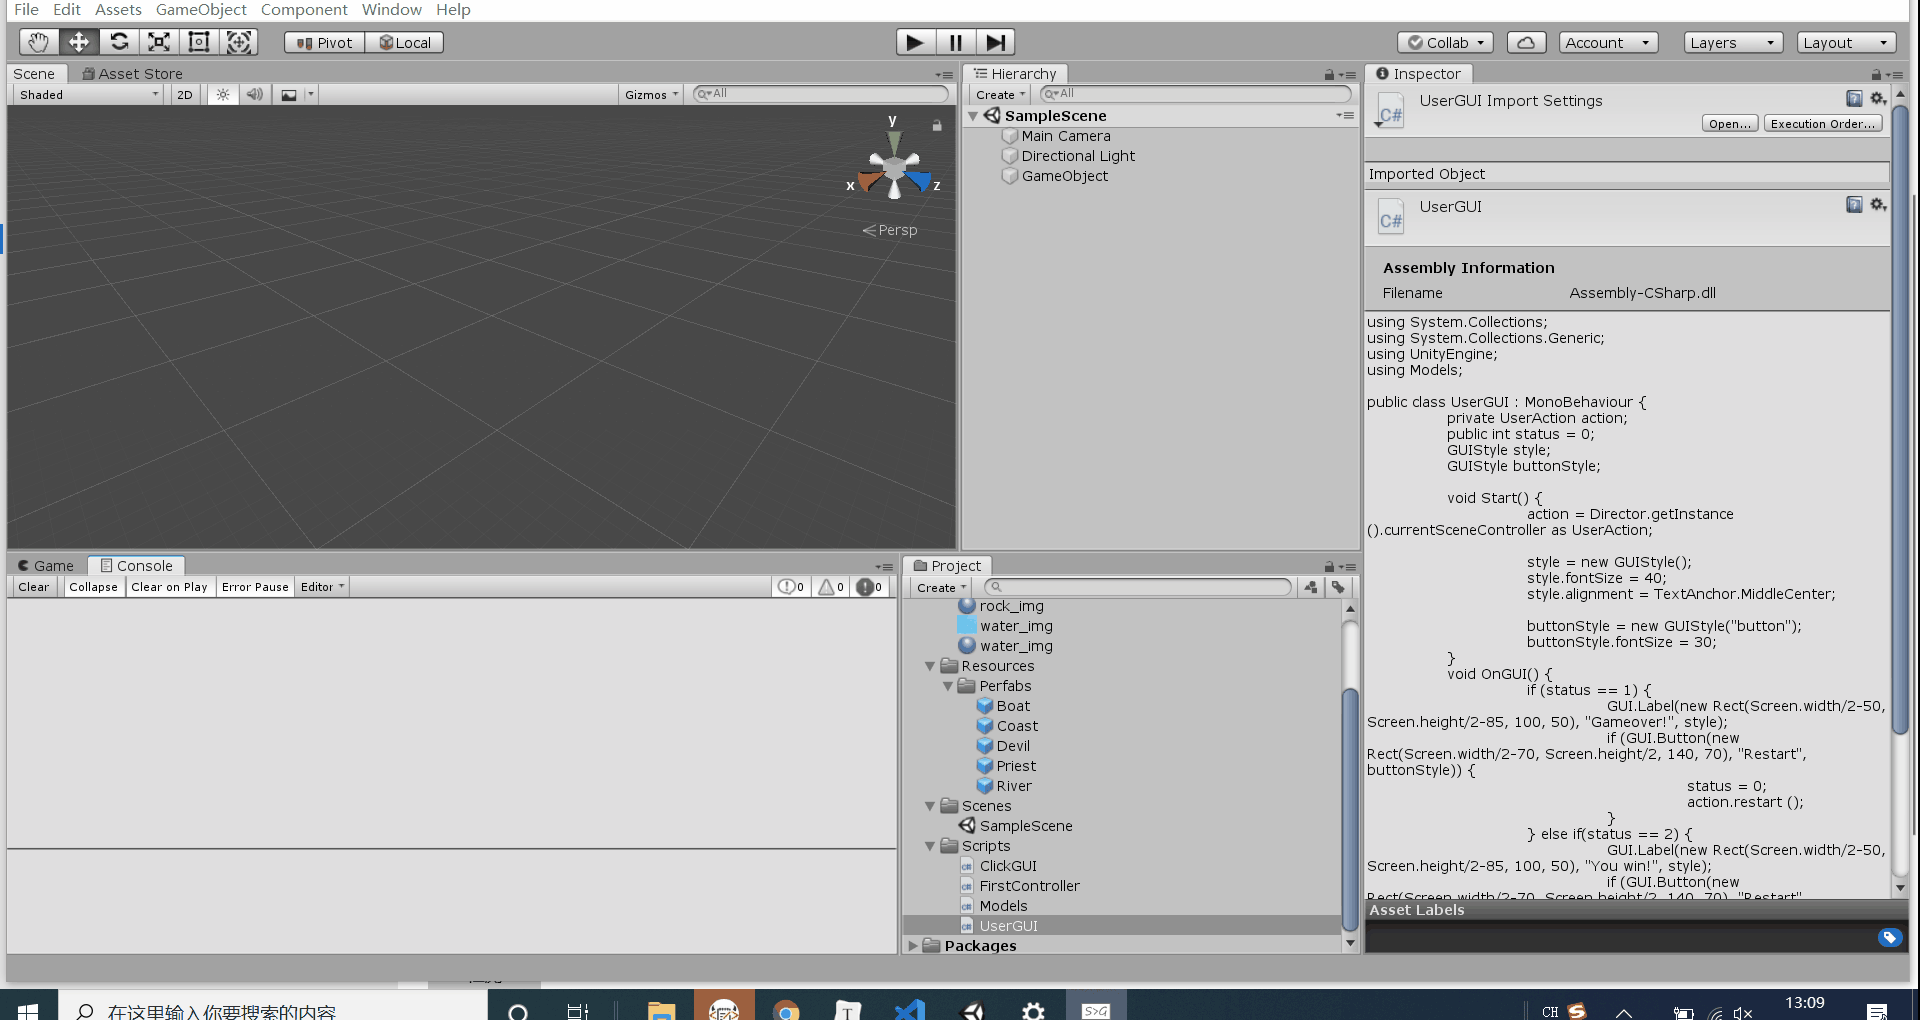Collapse the SampleScene hierarchy arrow

click(x=973, y=116)
